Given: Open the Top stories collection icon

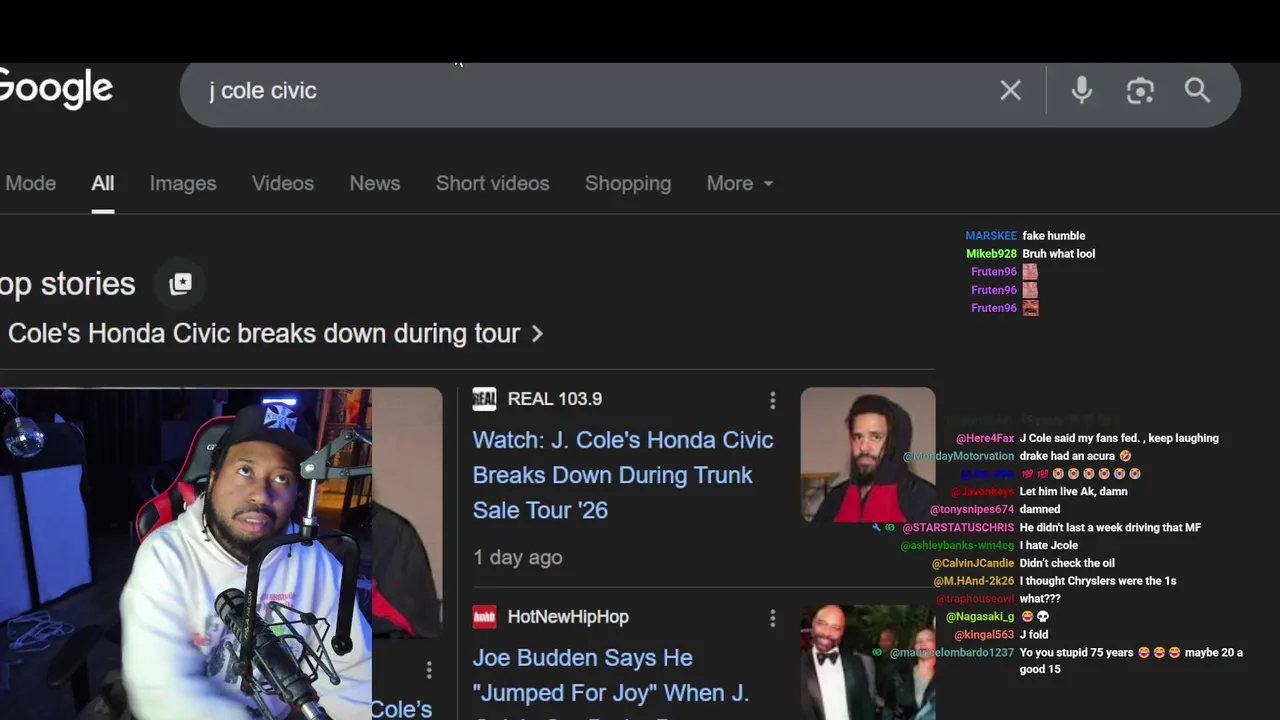Looking at the screenshot, I should [x=181, y=284].
